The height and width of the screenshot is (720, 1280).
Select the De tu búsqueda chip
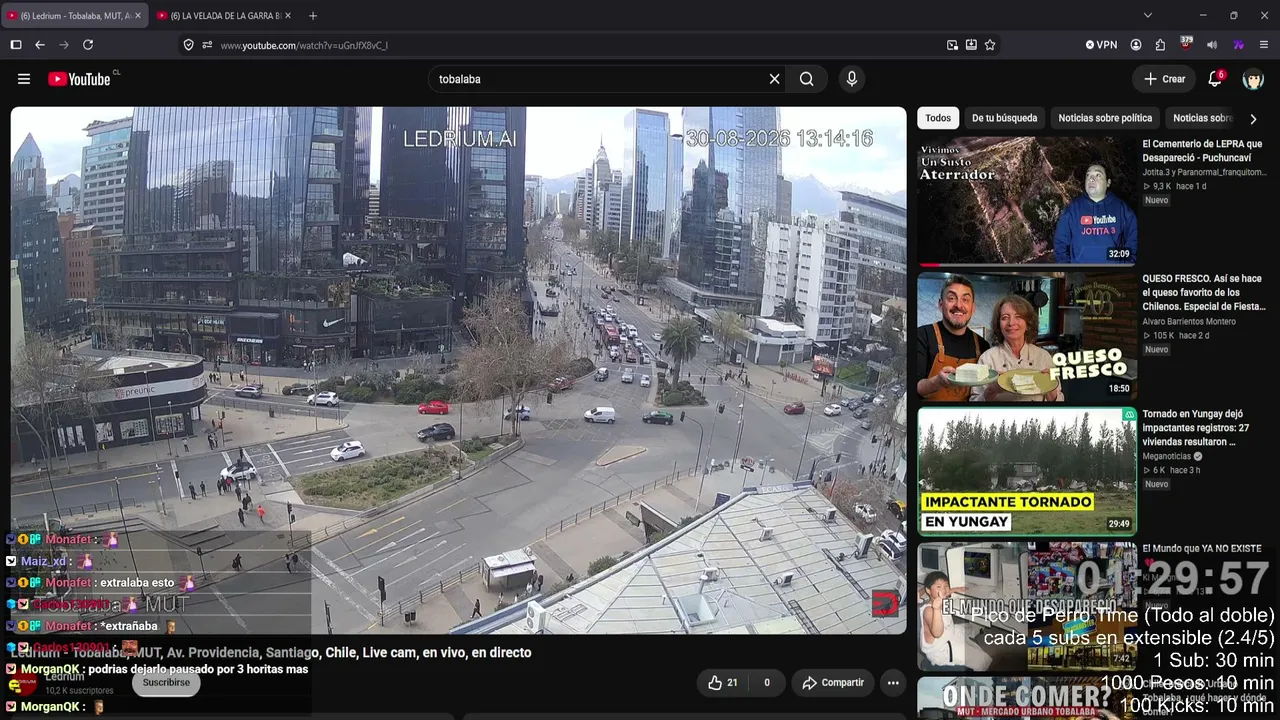[x=1004, y=118]
